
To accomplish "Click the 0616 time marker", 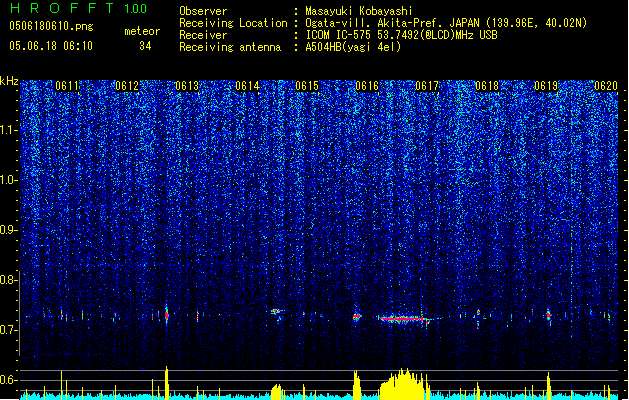I will pyautogui.click(x=367, y=86).
